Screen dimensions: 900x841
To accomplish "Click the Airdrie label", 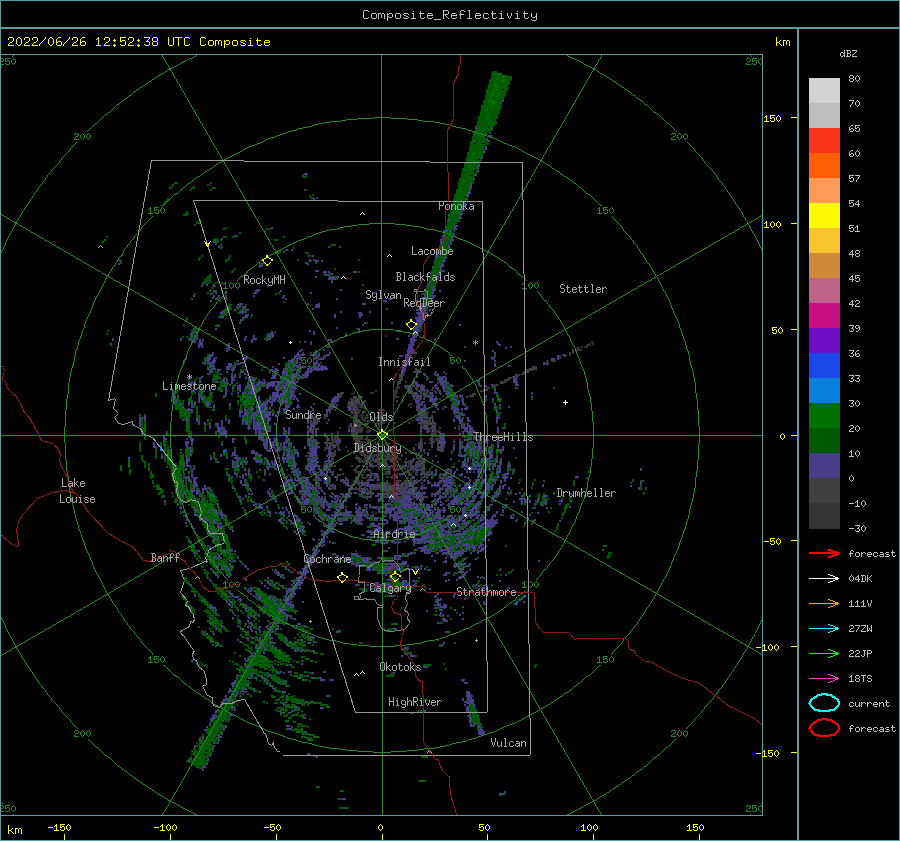I will point(394,534).
